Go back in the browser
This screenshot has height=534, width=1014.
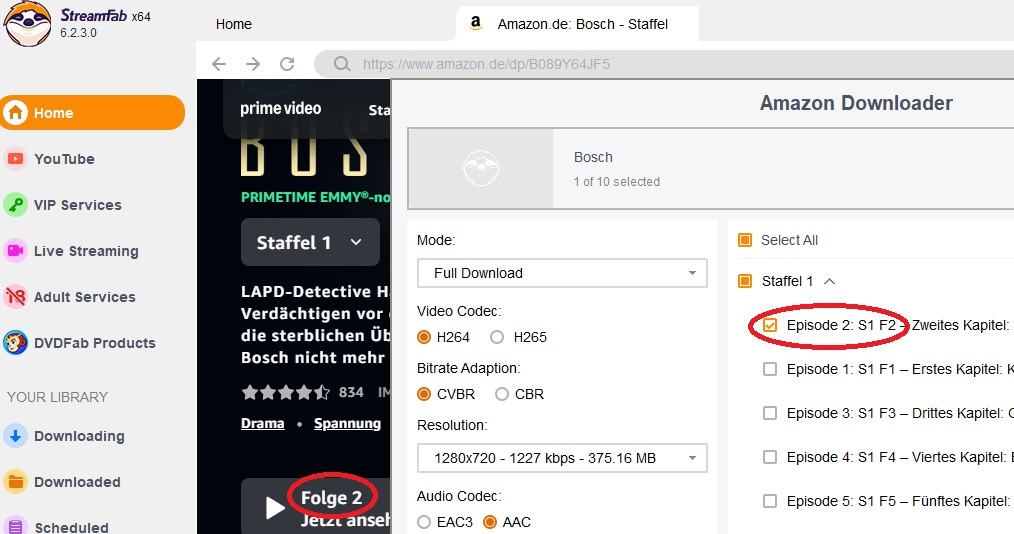click(219, 63)
